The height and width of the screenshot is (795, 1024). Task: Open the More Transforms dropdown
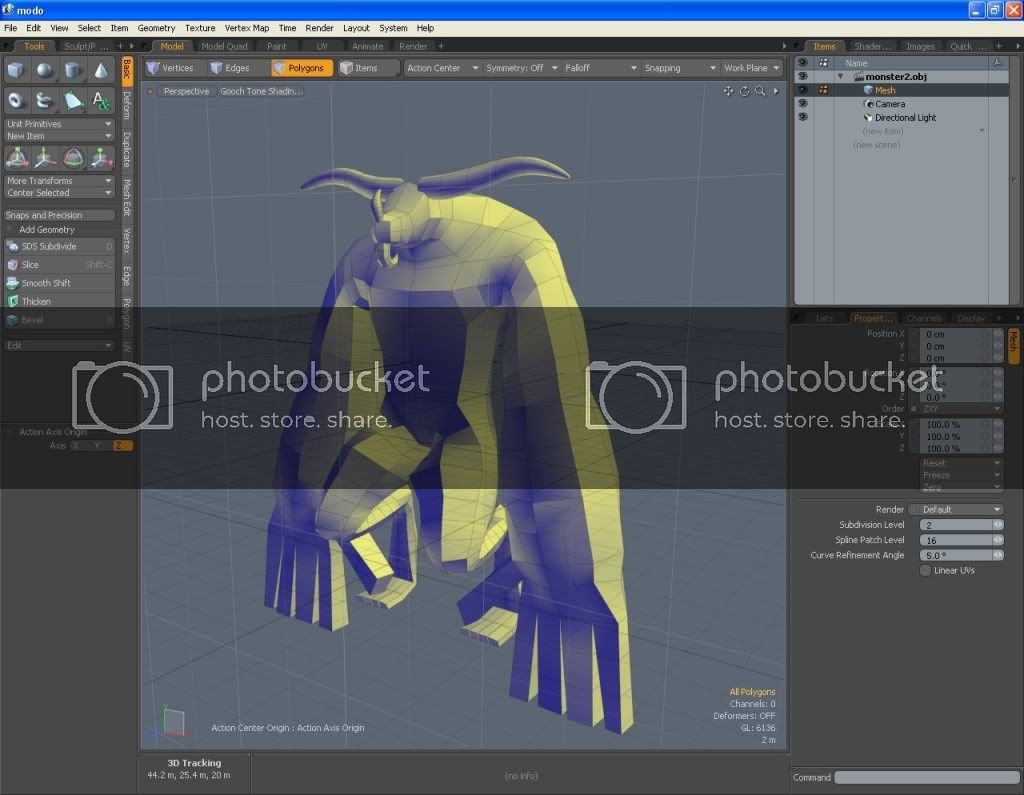tap(59, 180)
